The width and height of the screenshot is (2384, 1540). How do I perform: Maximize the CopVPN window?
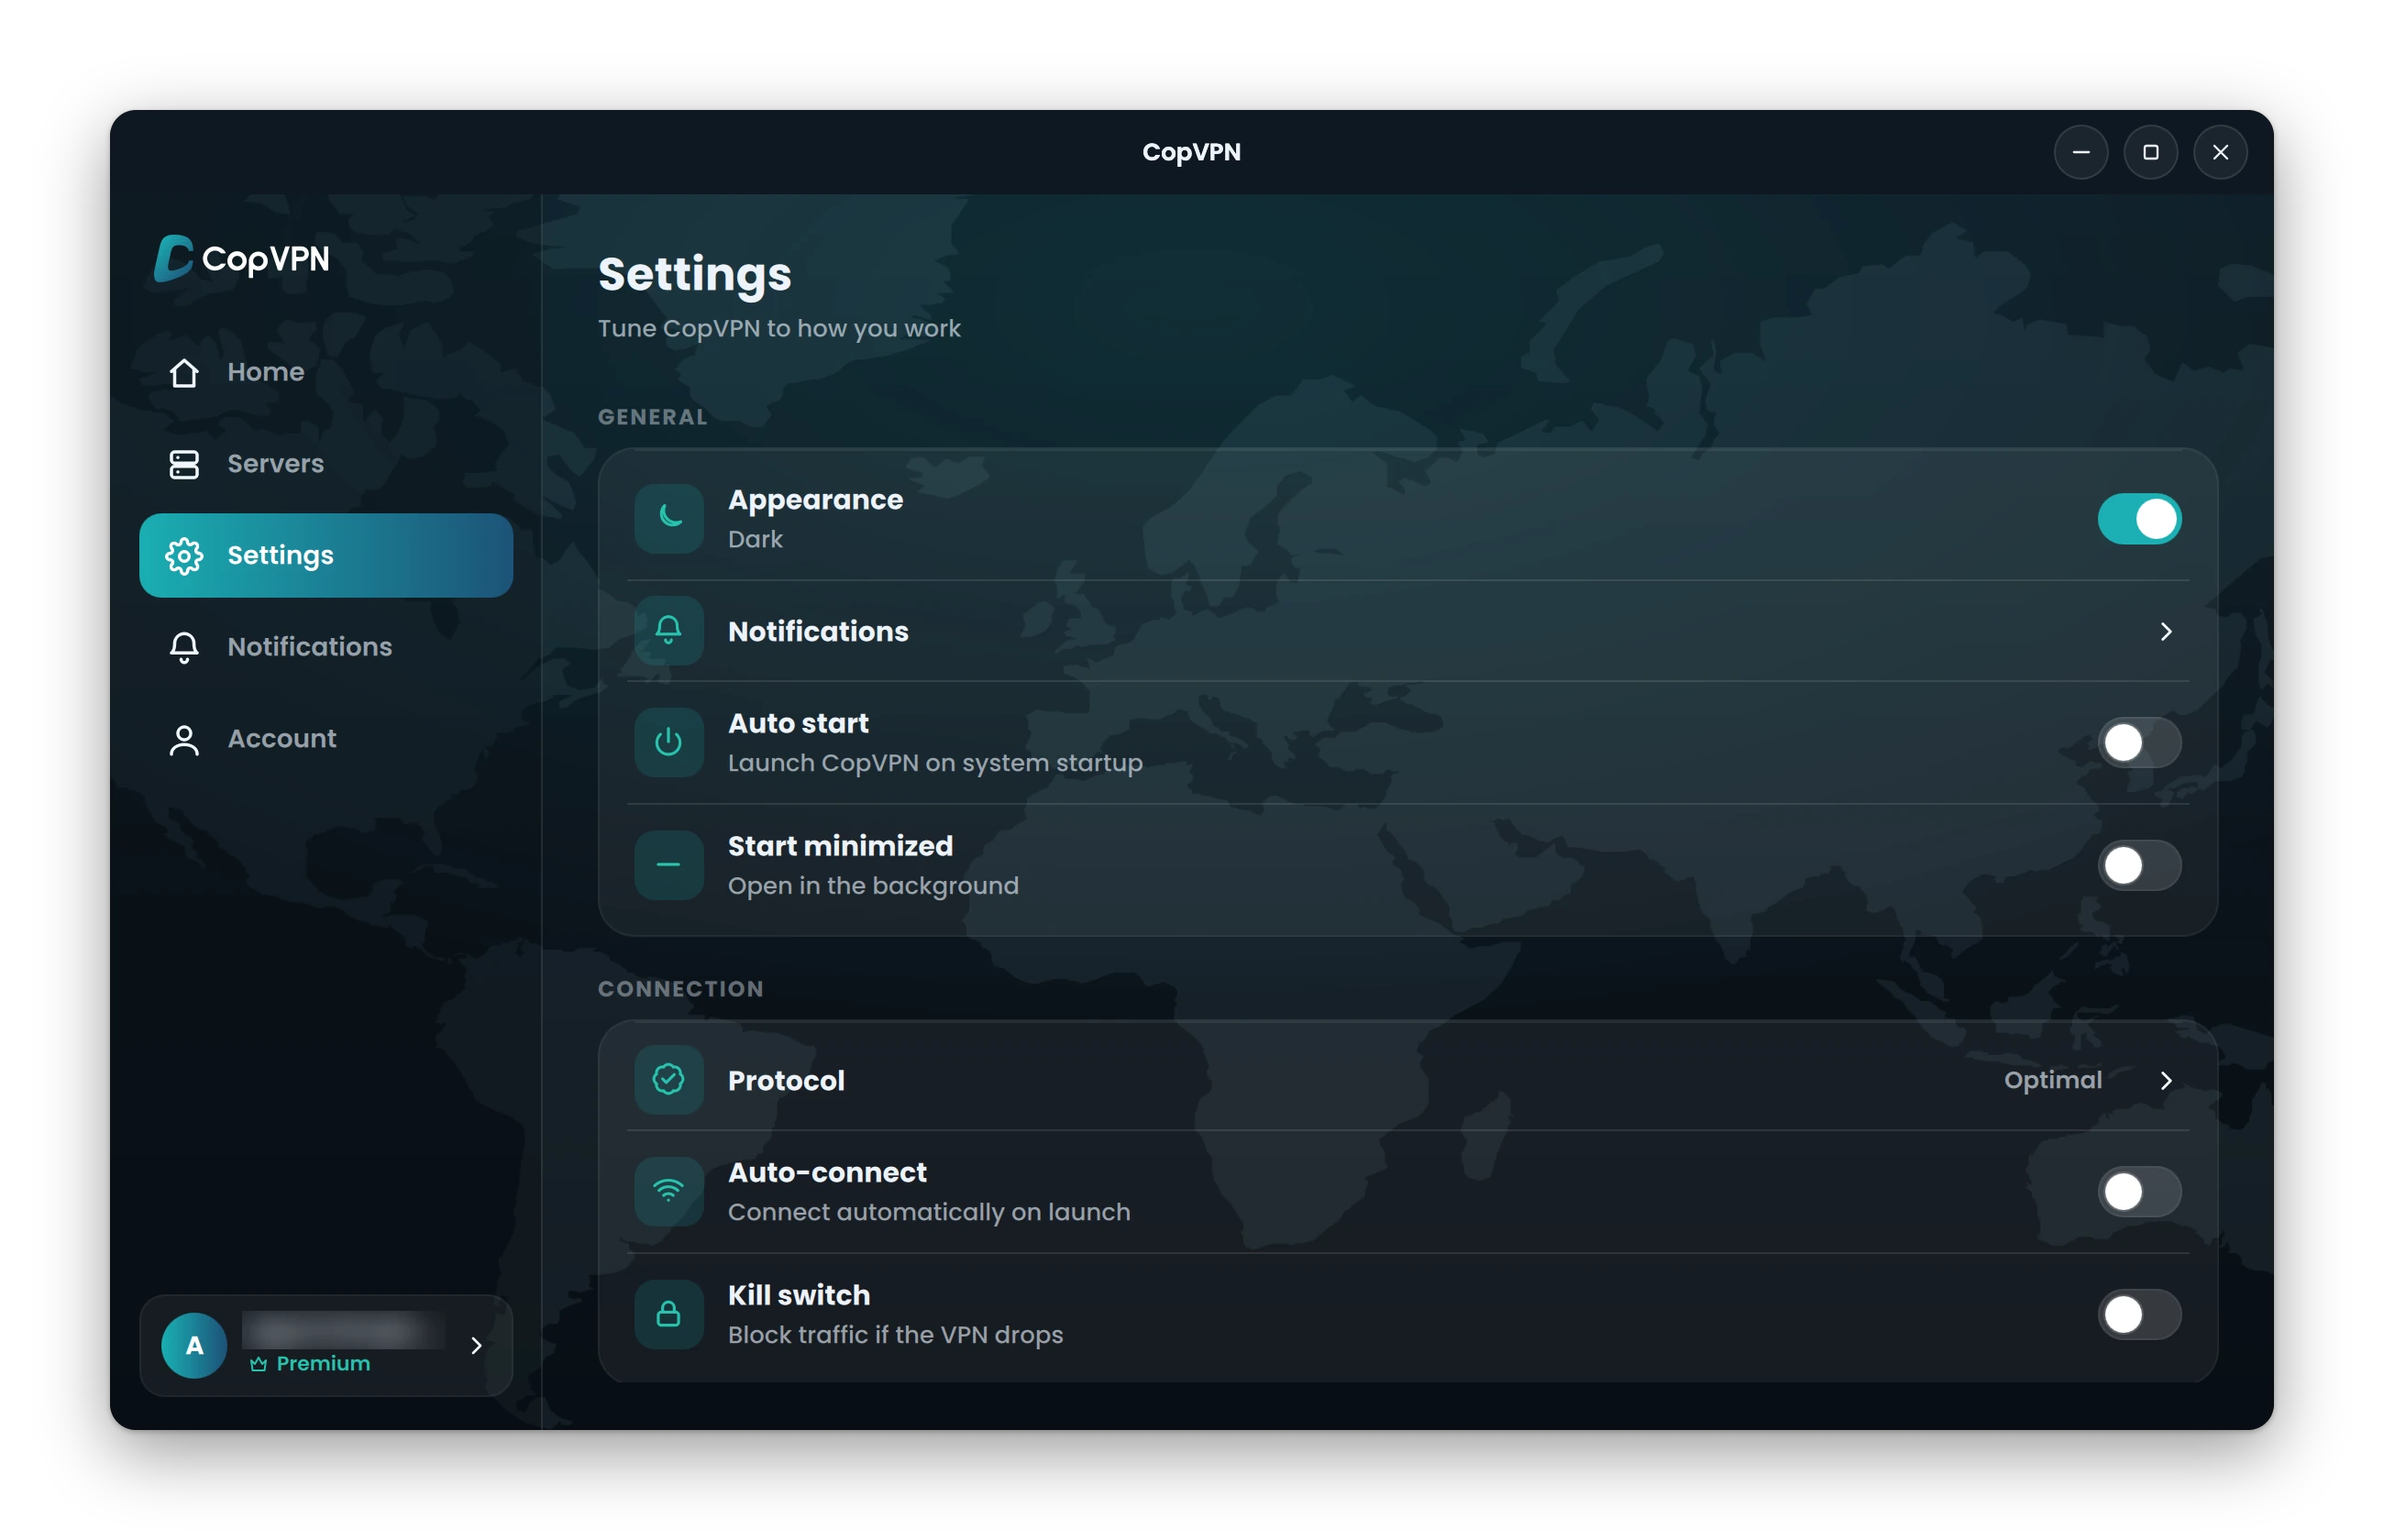pos(2150,152)
